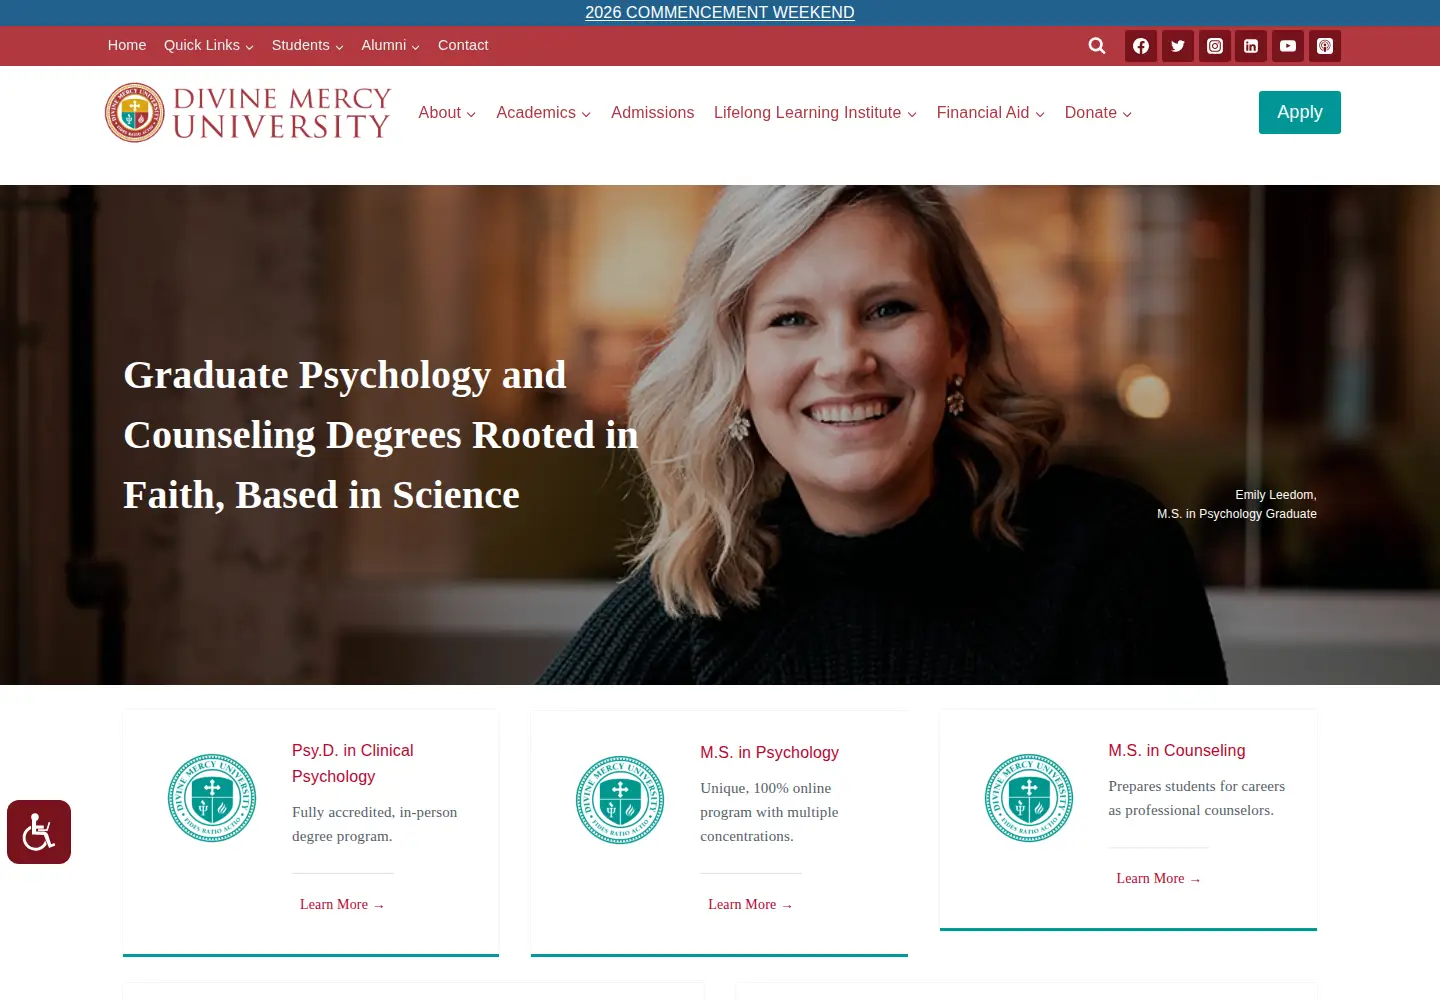Open the Instagram social icon
The width and height of the screenshot is (1440, 1000).
[1215, 46]
